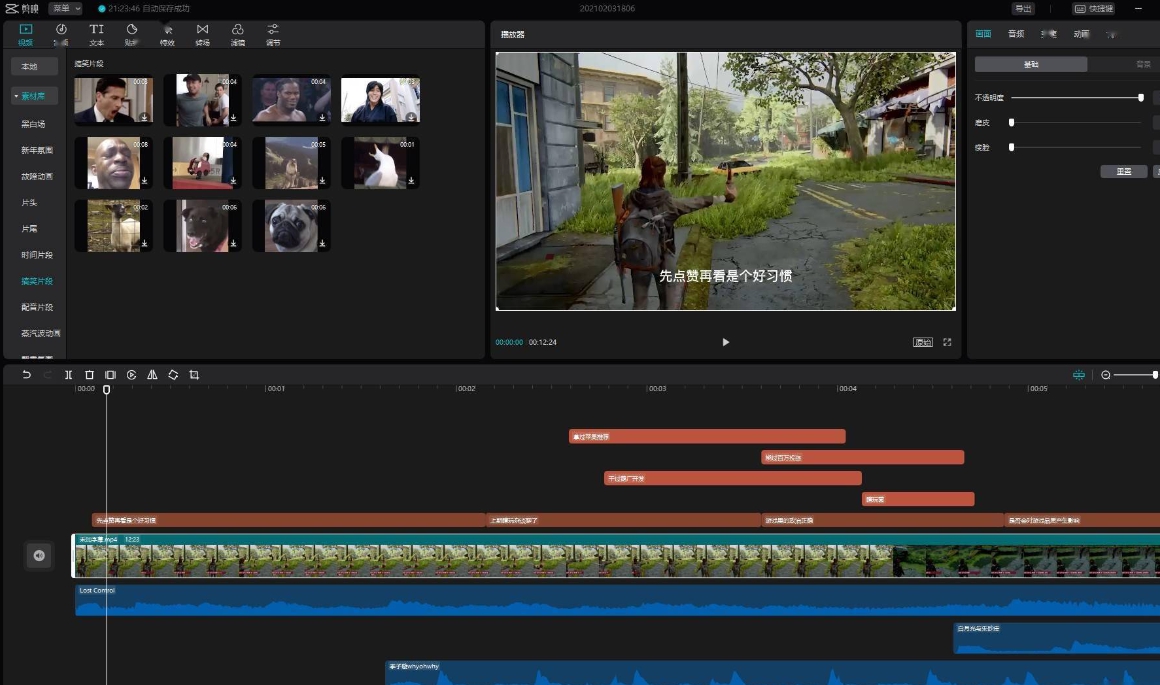
Task: Mute the main video track
Action: tap(39, 556)
